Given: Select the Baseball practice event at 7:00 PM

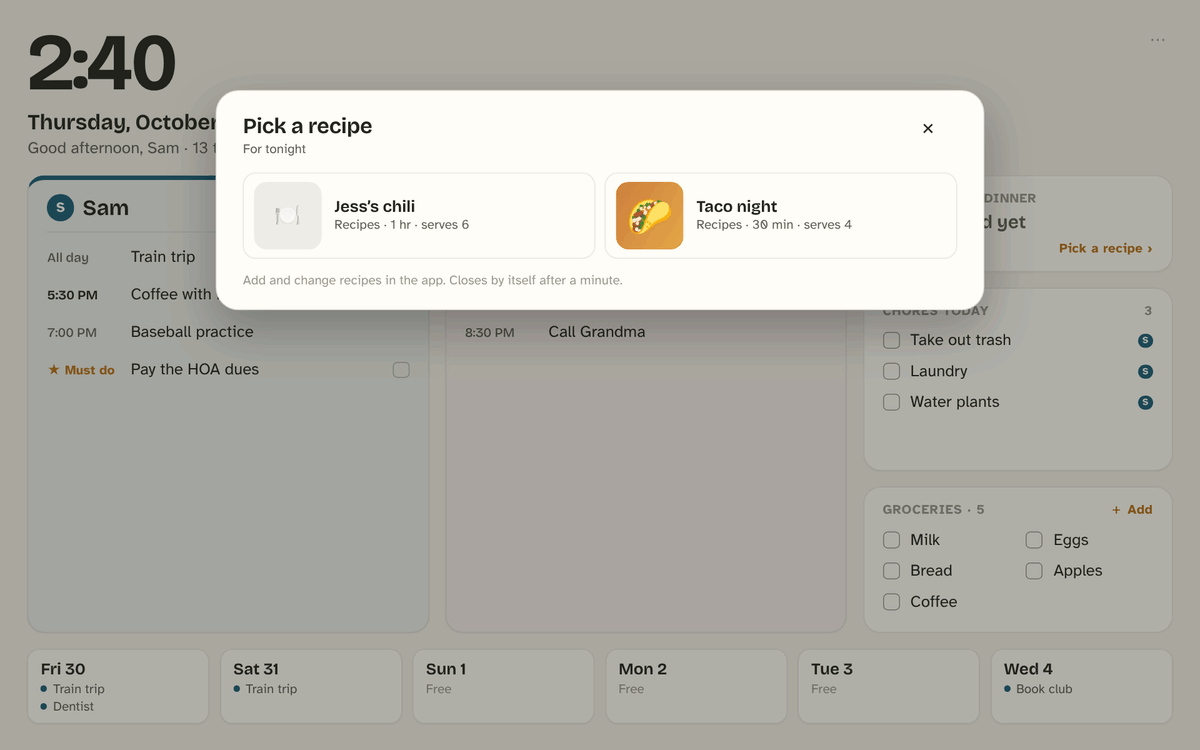Looking at the screenshot, I should 228,332.
